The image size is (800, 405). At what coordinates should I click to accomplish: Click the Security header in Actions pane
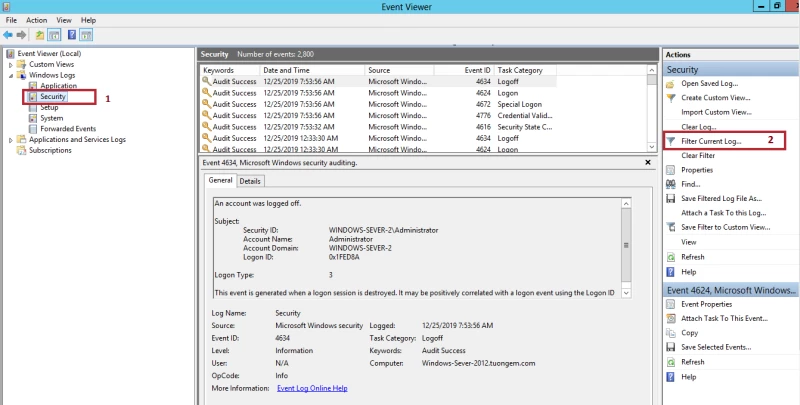tap(730, 70)
